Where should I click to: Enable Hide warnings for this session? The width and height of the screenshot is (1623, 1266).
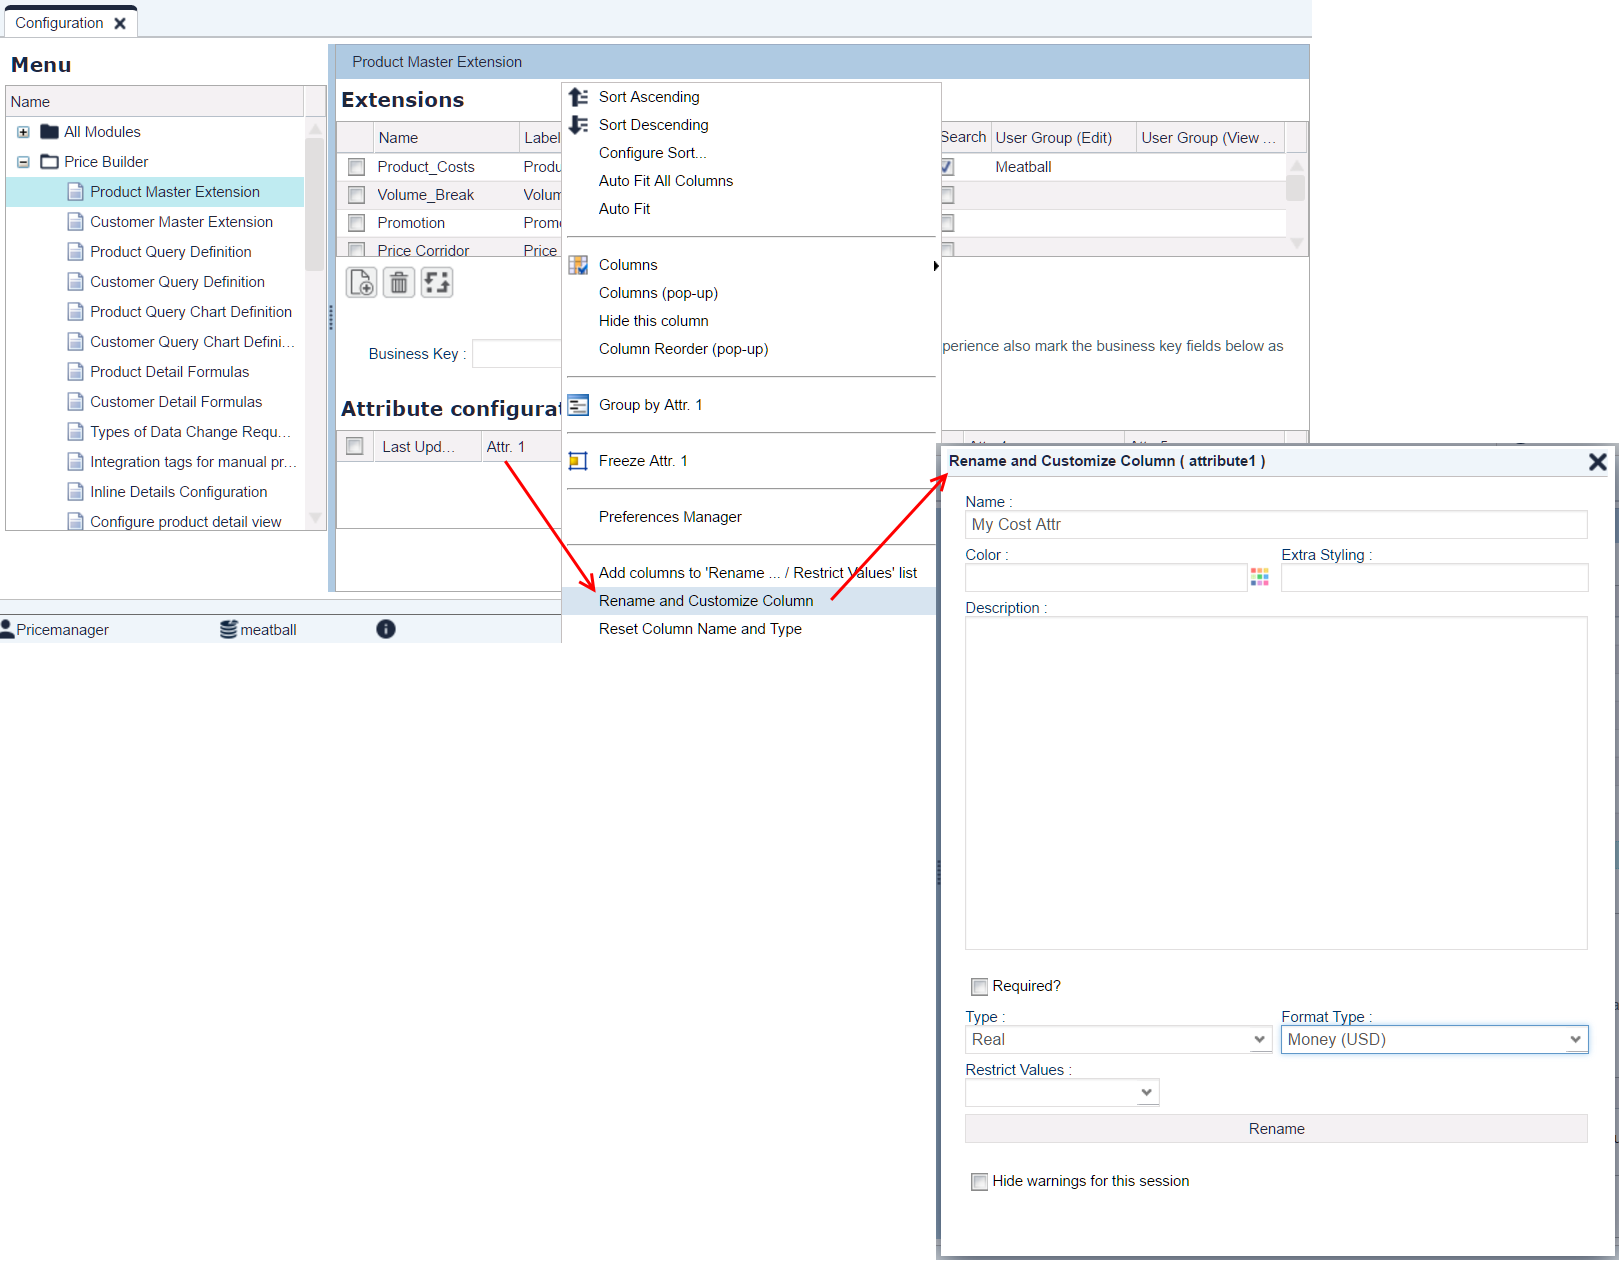979,1182
